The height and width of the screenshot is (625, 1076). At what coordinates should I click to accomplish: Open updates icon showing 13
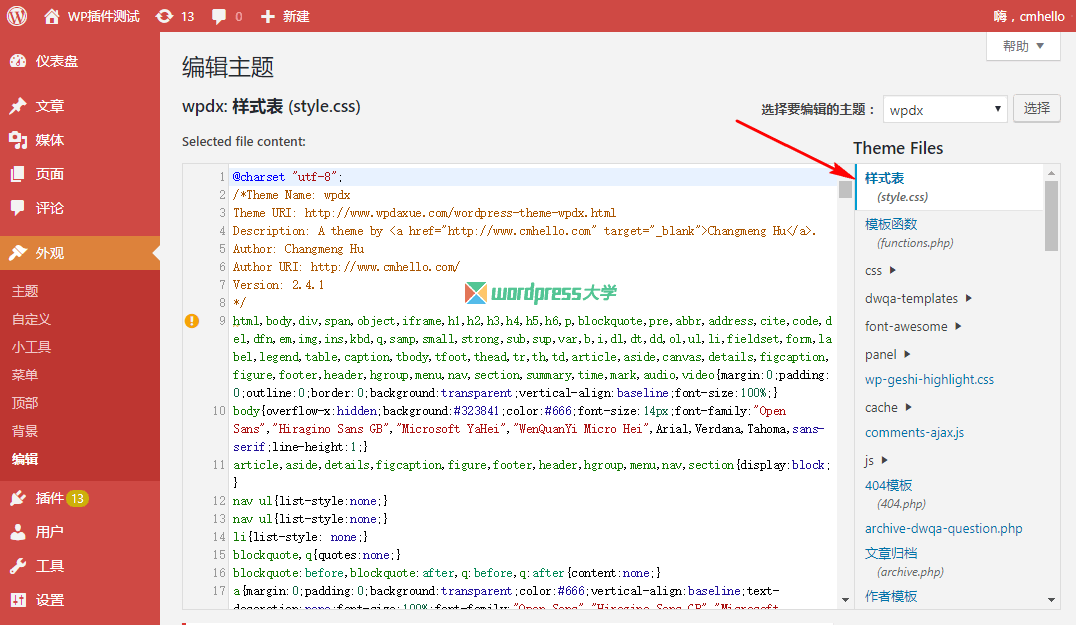click(x=164, y=16)
